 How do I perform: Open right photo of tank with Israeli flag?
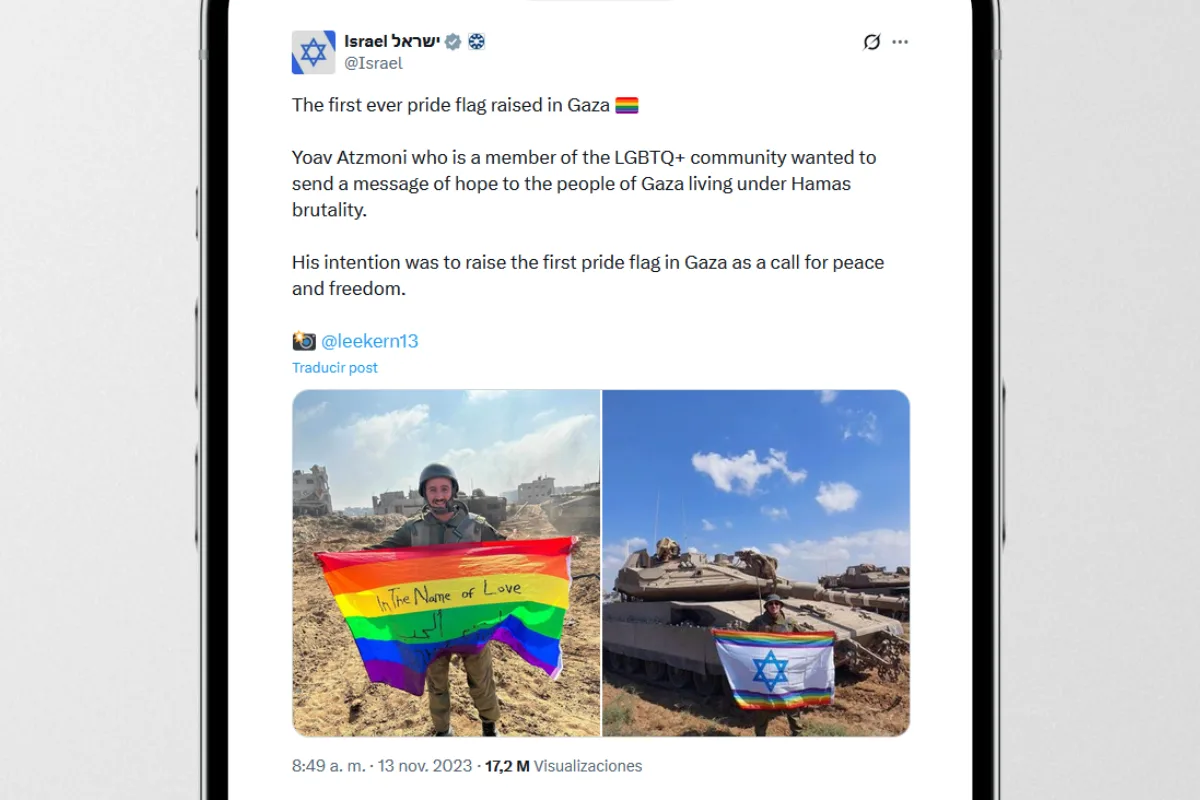(x=756, y=563)
